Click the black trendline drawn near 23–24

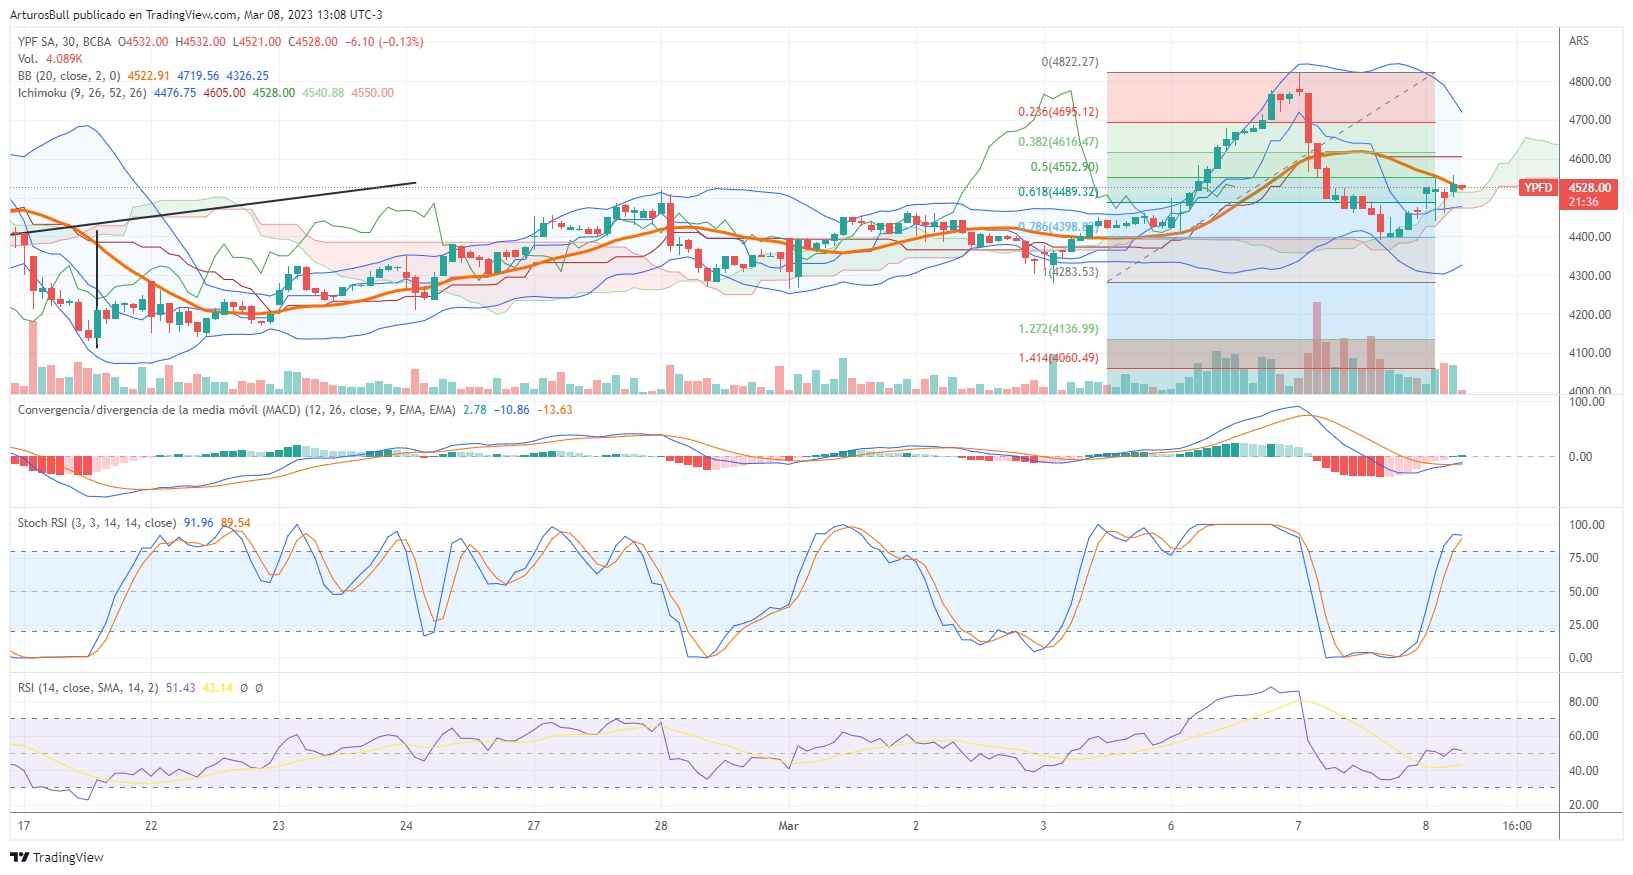(215, 208)
